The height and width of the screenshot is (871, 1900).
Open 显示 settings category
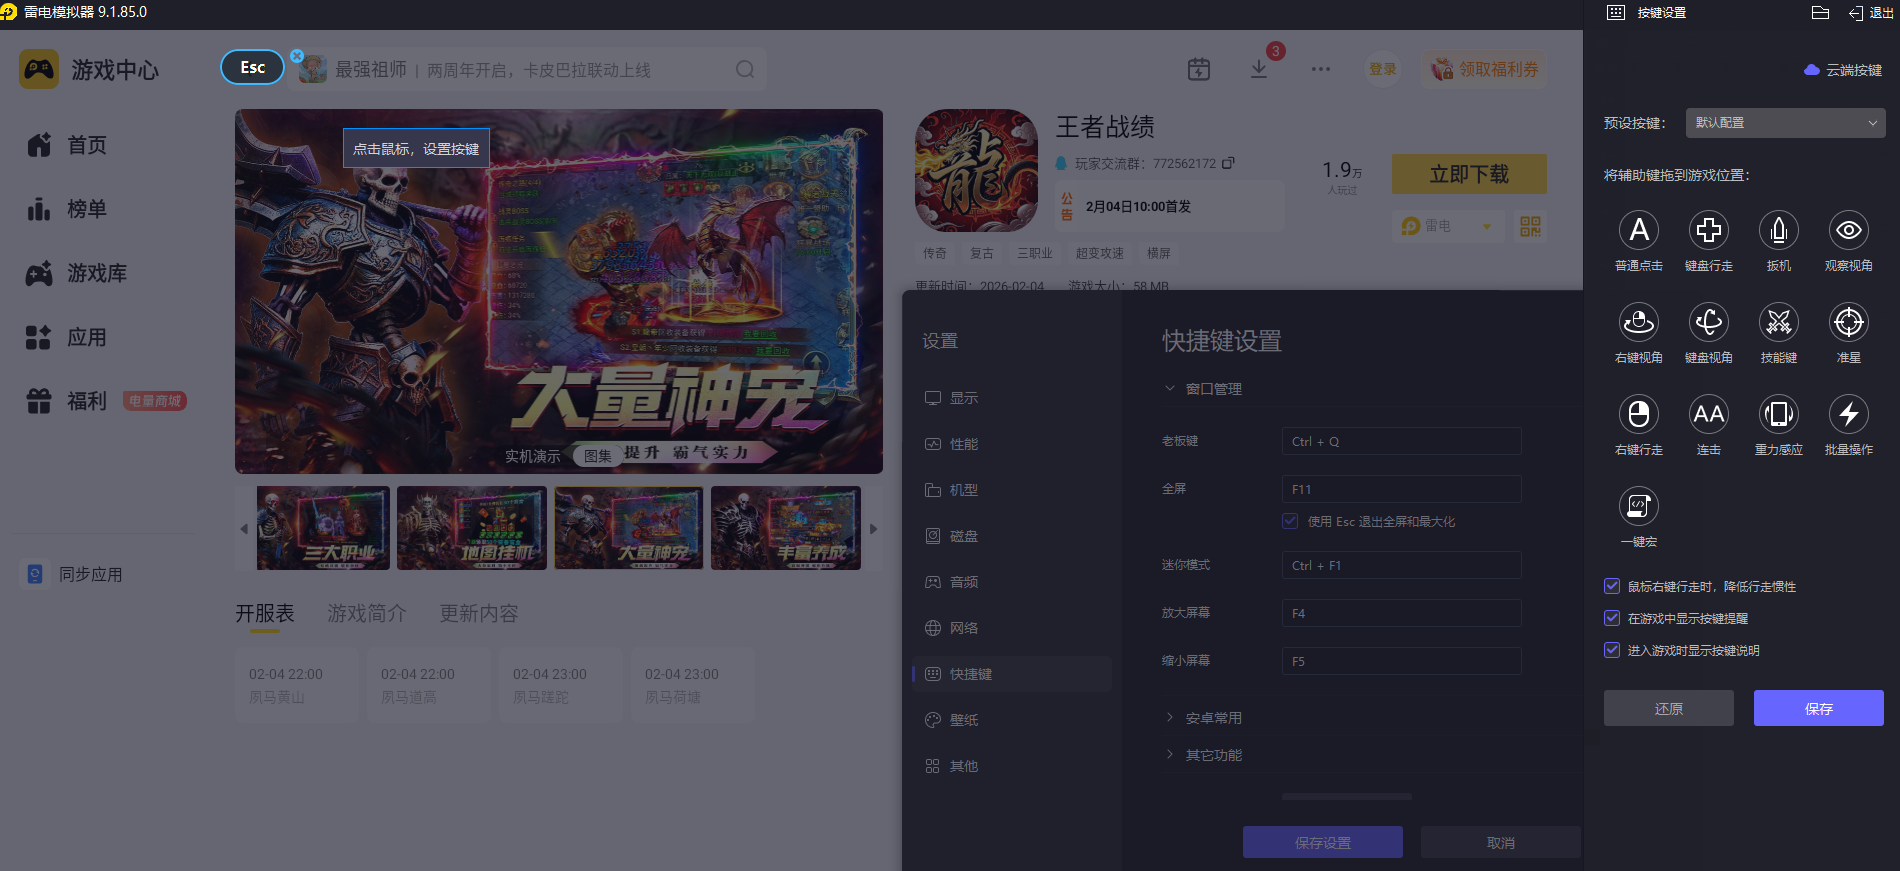click(x=1012, y=398)
